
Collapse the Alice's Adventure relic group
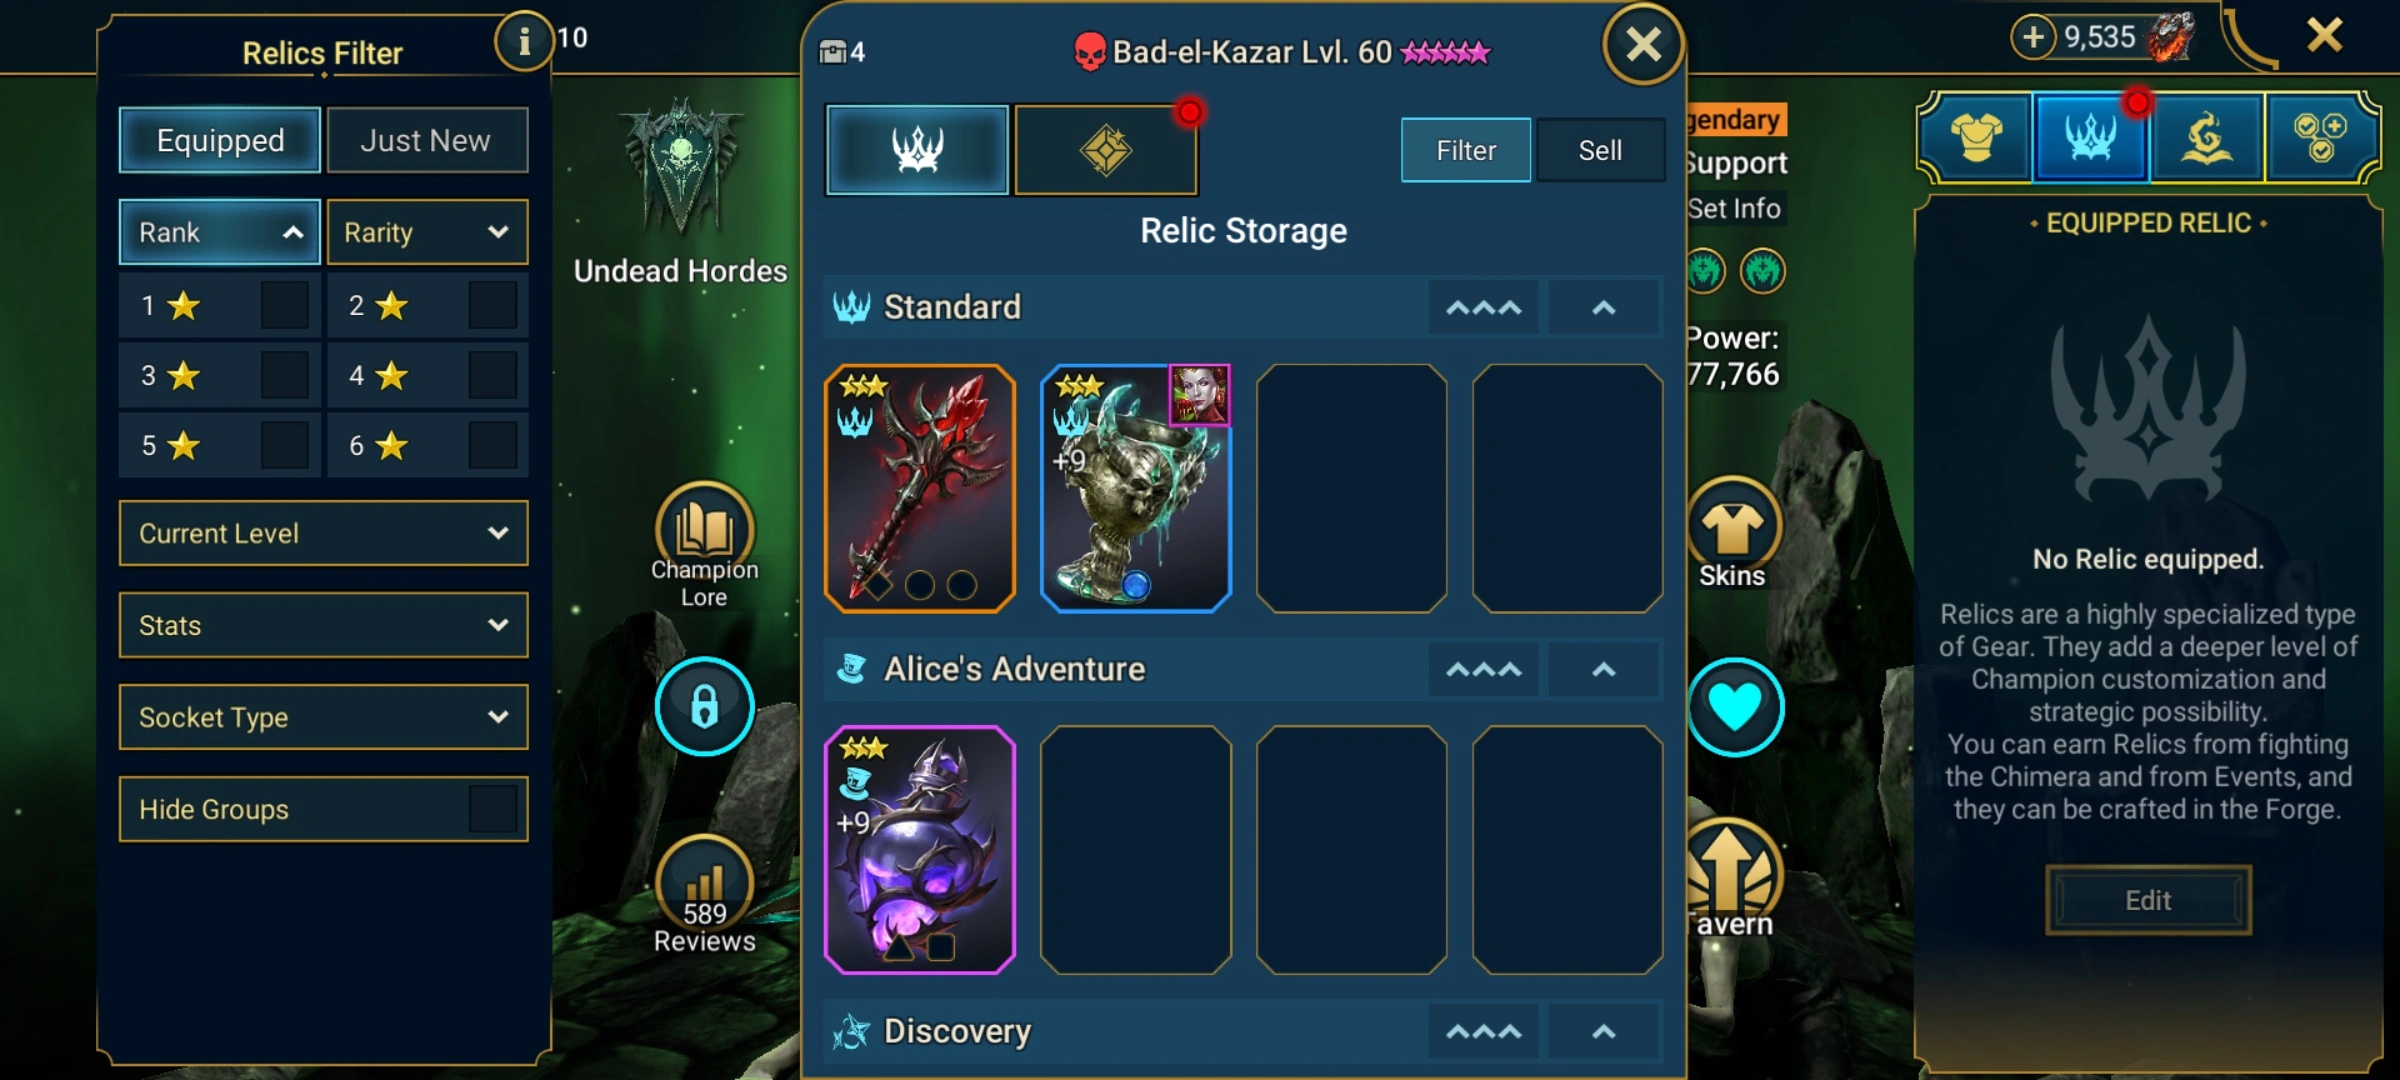pyautogui.click(x=1604, y=669)
